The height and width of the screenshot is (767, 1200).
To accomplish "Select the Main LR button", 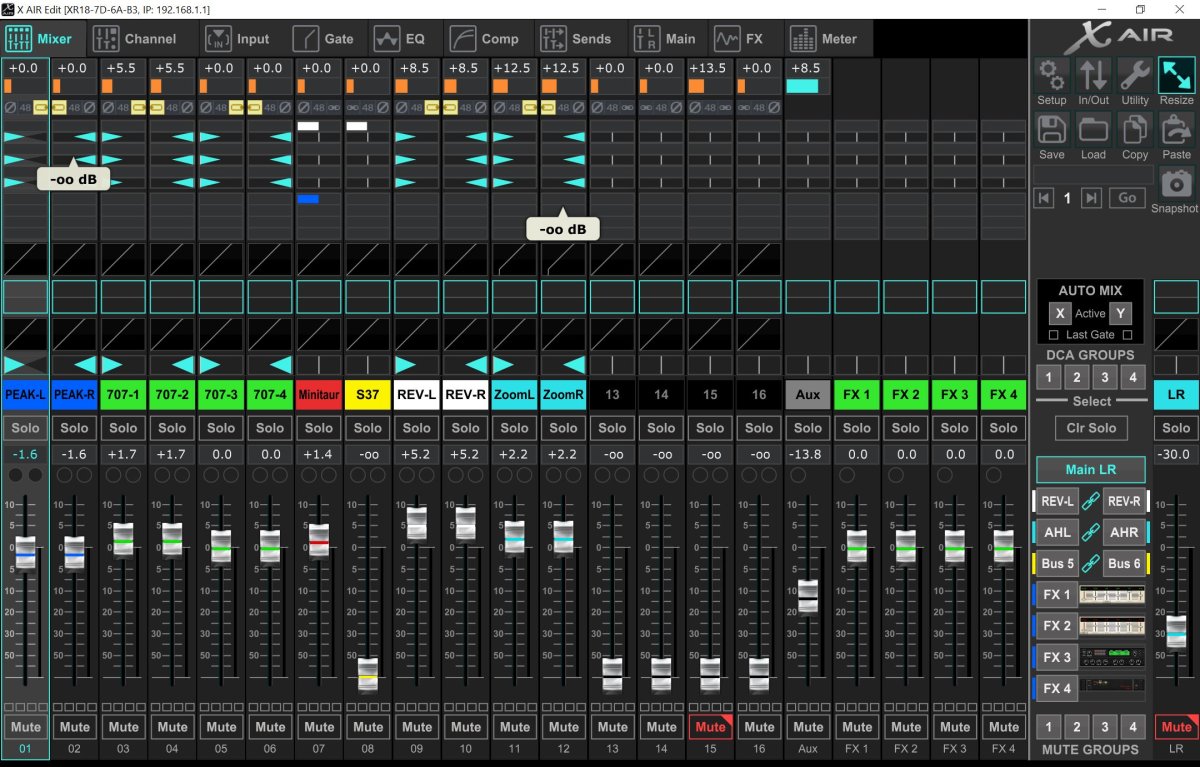I will click(x=1091, y=470).
